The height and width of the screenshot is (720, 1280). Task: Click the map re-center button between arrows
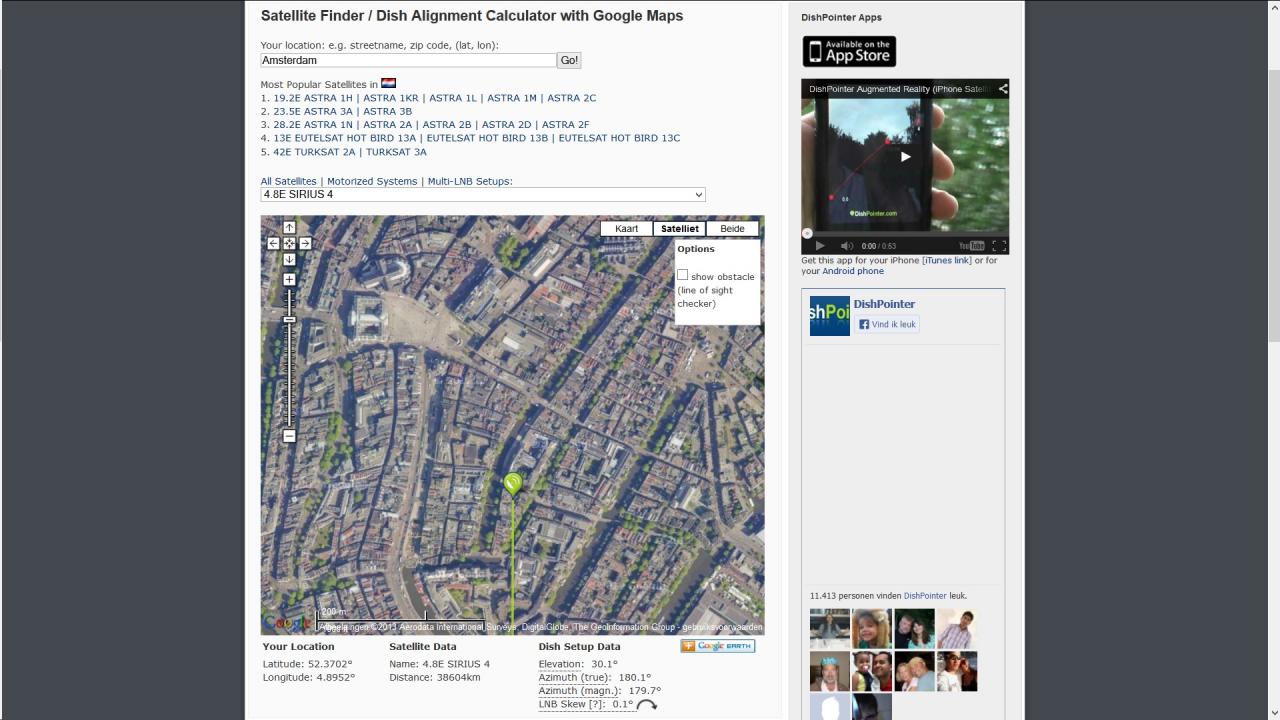pyautogui.click(x=289, y=243)
